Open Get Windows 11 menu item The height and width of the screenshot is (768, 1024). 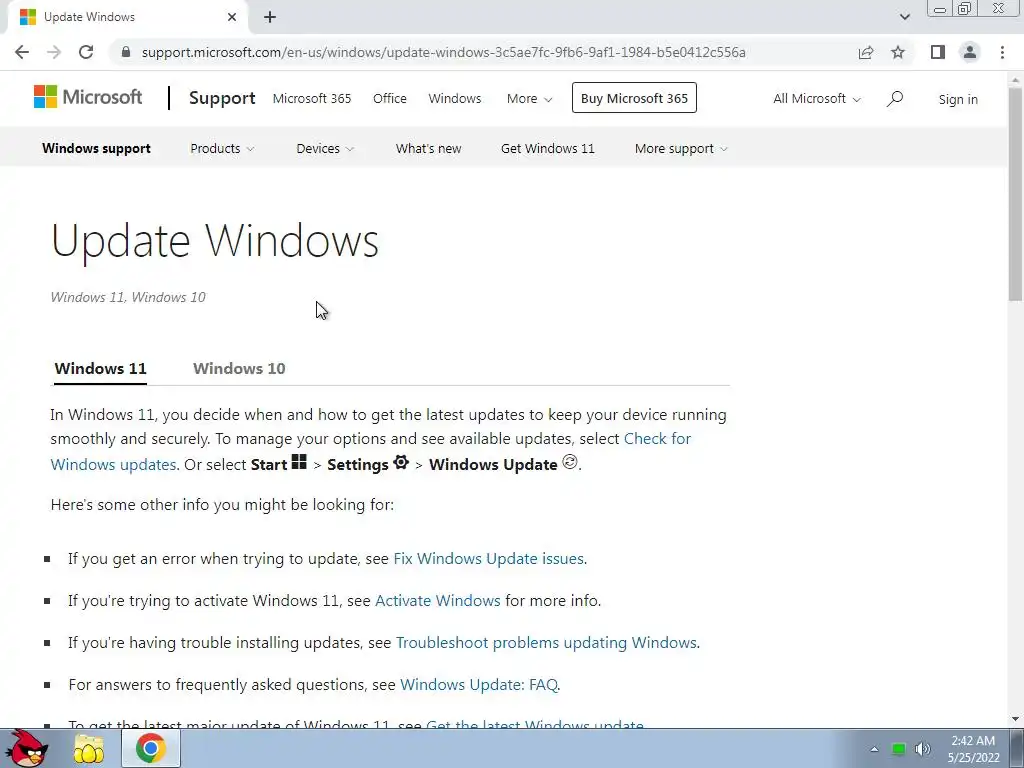coord(548,148)
